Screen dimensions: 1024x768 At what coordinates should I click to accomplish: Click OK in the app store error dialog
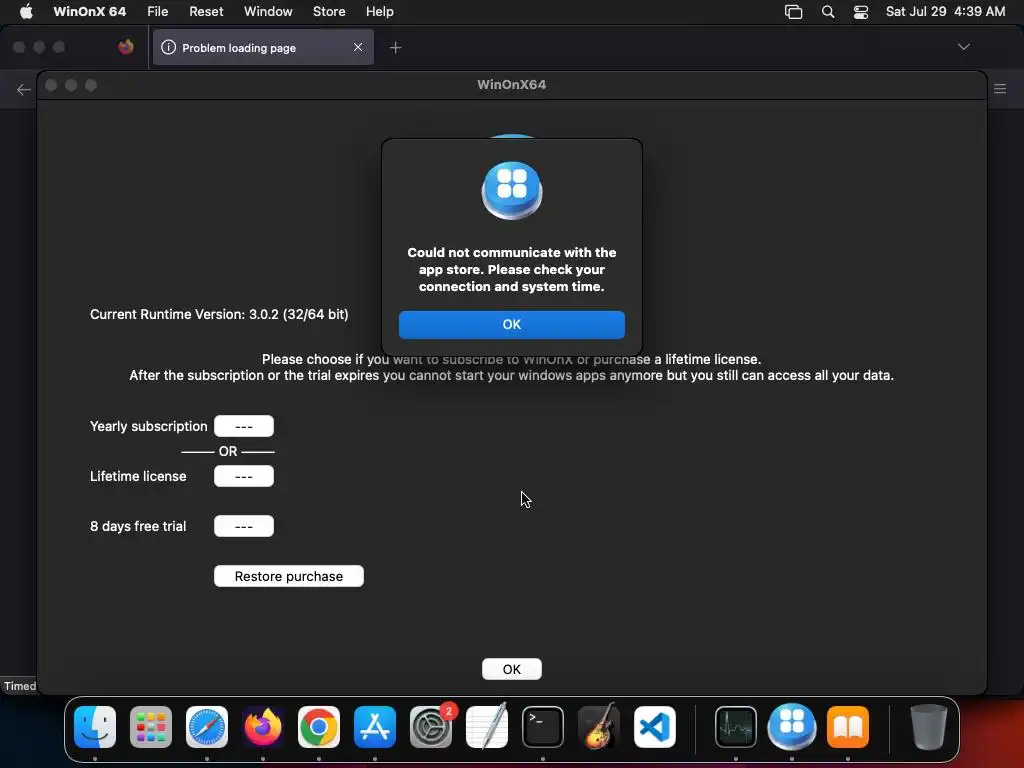coord(511,325)
